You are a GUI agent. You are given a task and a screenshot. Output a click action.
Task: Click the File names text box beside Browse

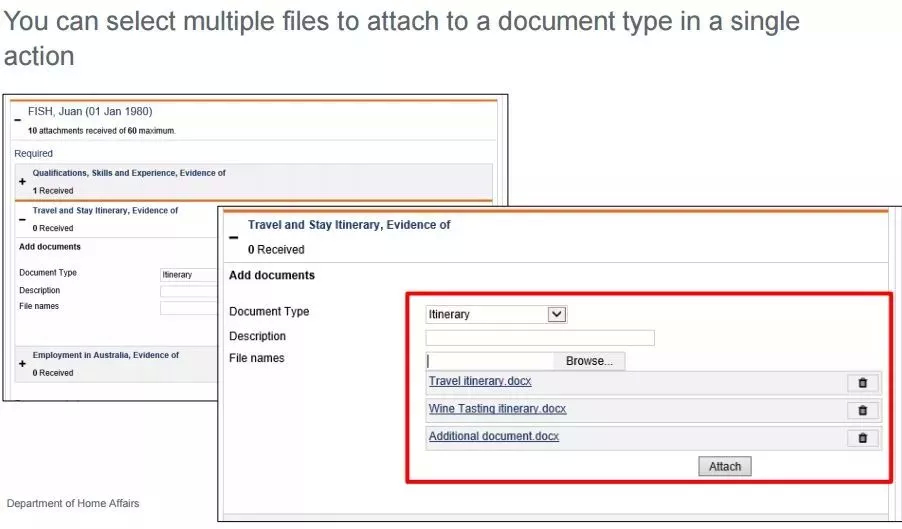tap(490, 361)
